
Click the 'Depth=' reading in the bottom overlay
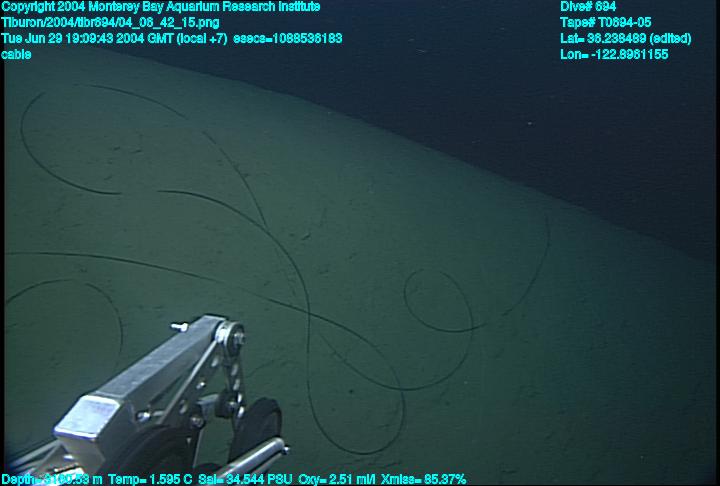[52, 480]
